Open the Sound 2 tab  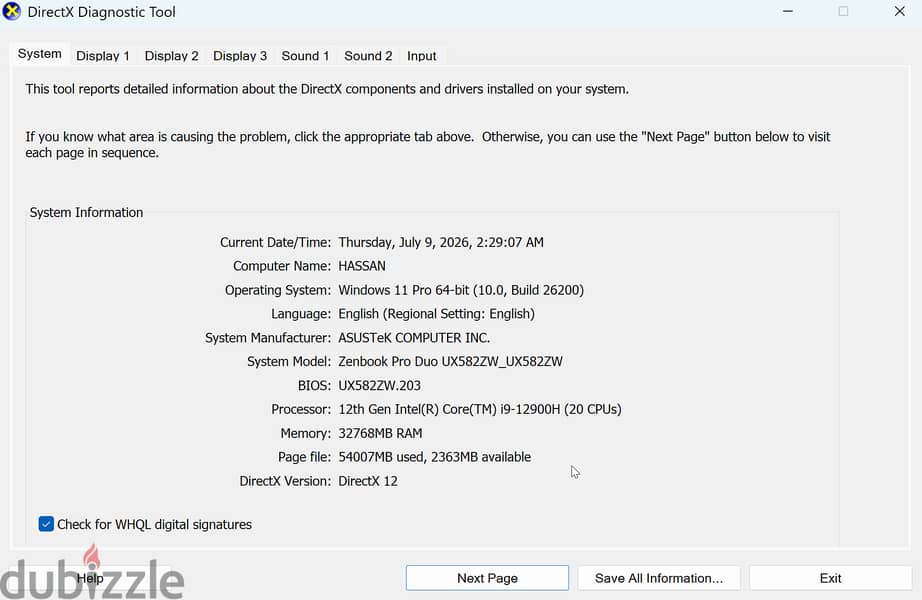pyautogui.click(x=368, y=56)
